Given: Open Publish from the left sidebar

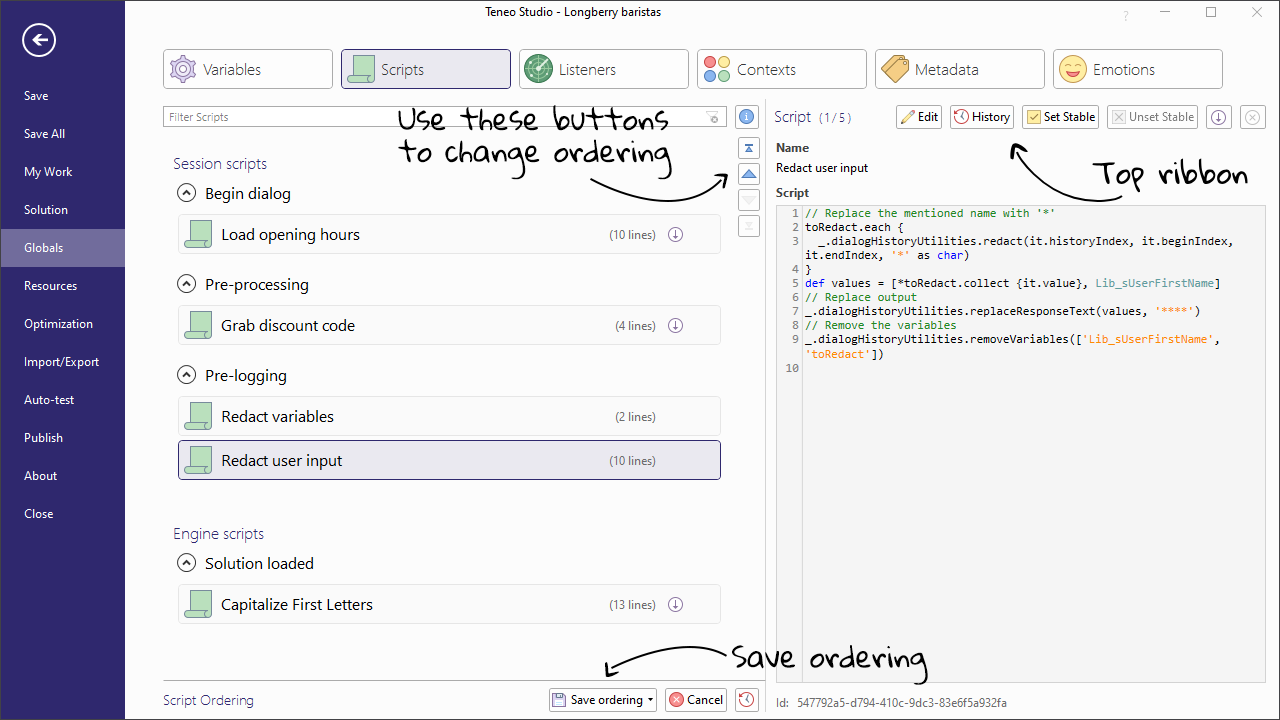Looking at the screenshot, I should click(43, 437).
